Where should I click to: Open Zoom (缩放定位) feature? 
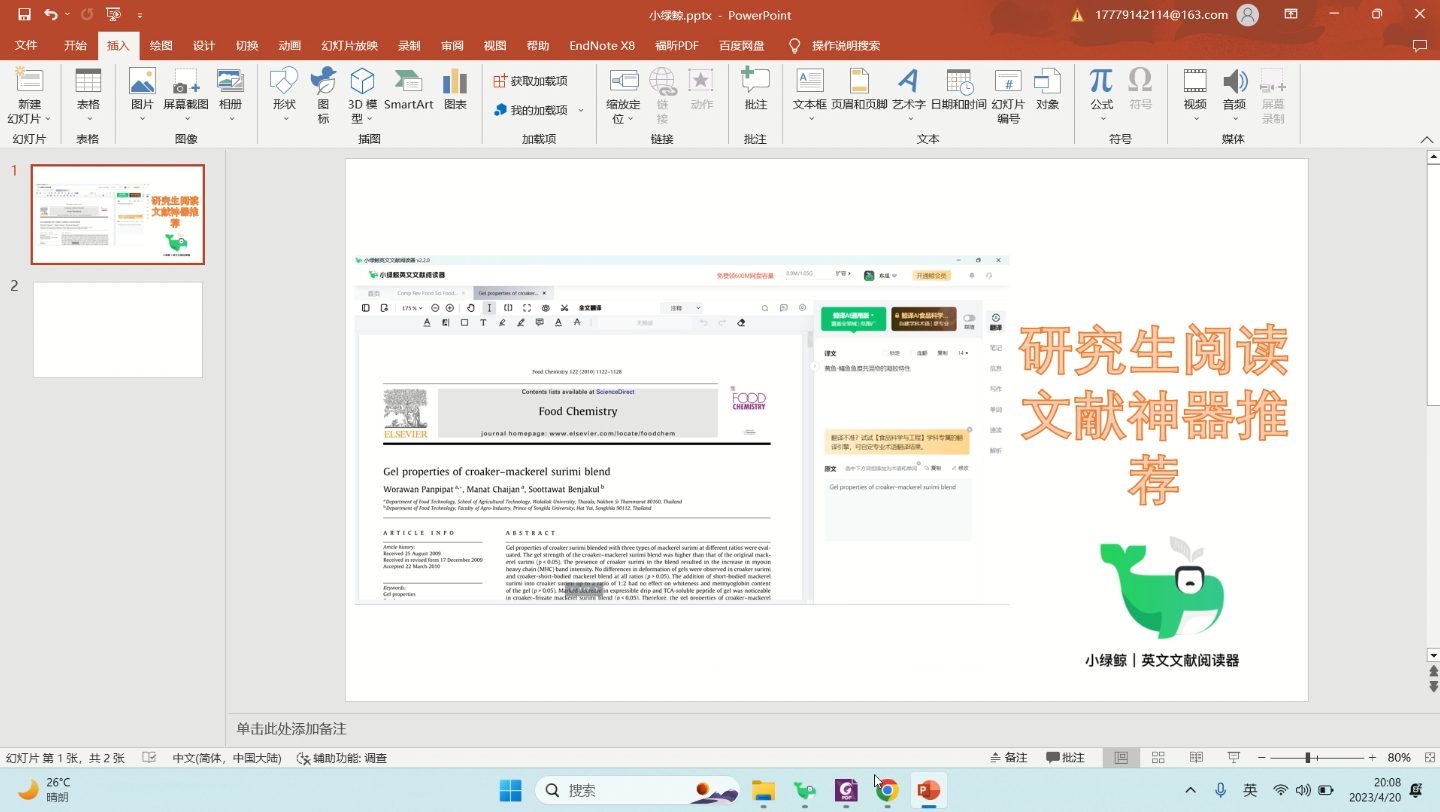coord(623,96)
